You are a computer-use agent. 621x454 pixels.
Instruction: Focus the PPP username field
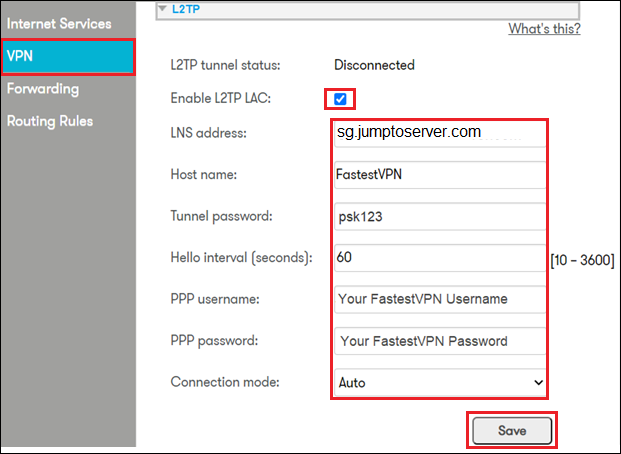(x=440, y=299)
